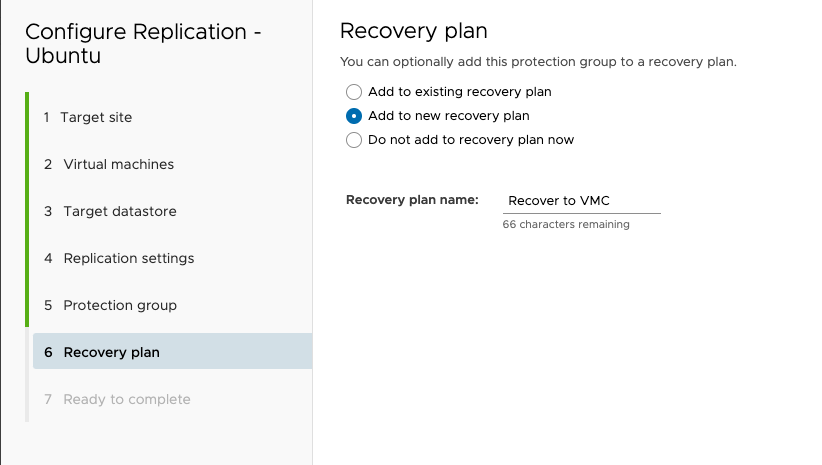Select the highlighted Recovery plan step

point(111,352)
